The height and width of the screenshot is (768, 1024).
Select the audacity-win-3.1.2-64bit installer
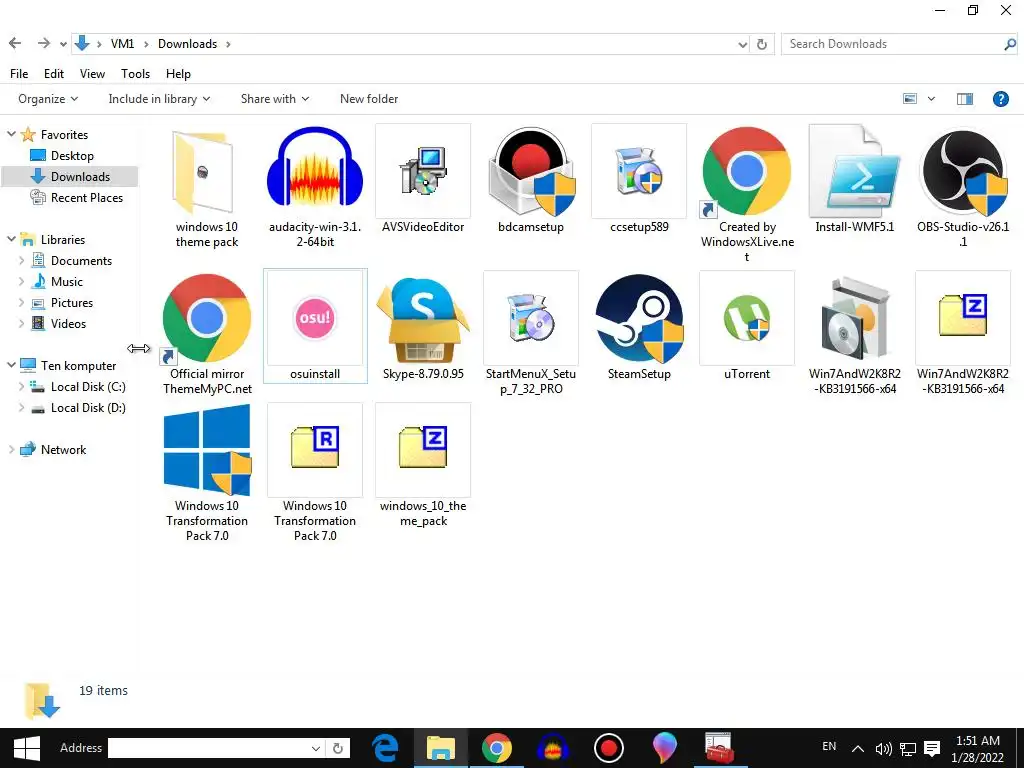click(x=315, y=186)
